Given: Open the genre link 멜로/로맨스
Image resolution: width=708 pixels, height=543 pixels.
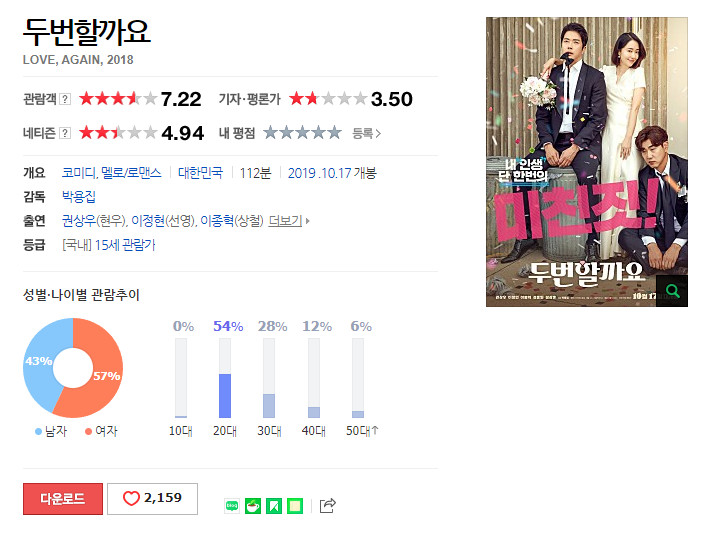Looking at the screenshot, I should [131, 173].
